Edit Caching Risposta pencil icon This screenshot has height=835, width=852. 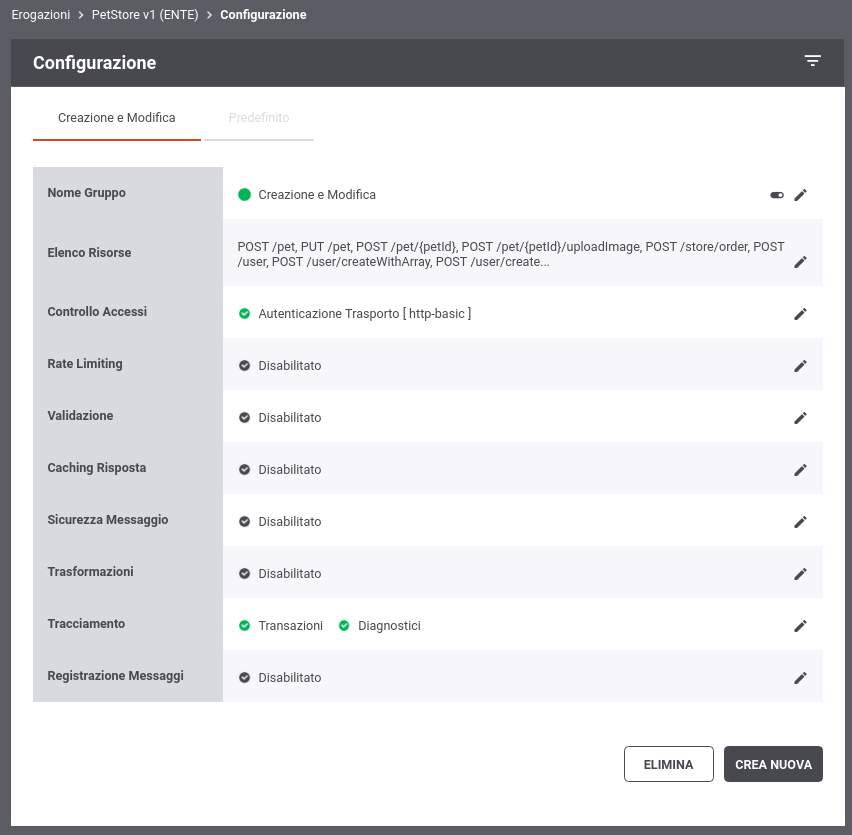pos(800,470)
